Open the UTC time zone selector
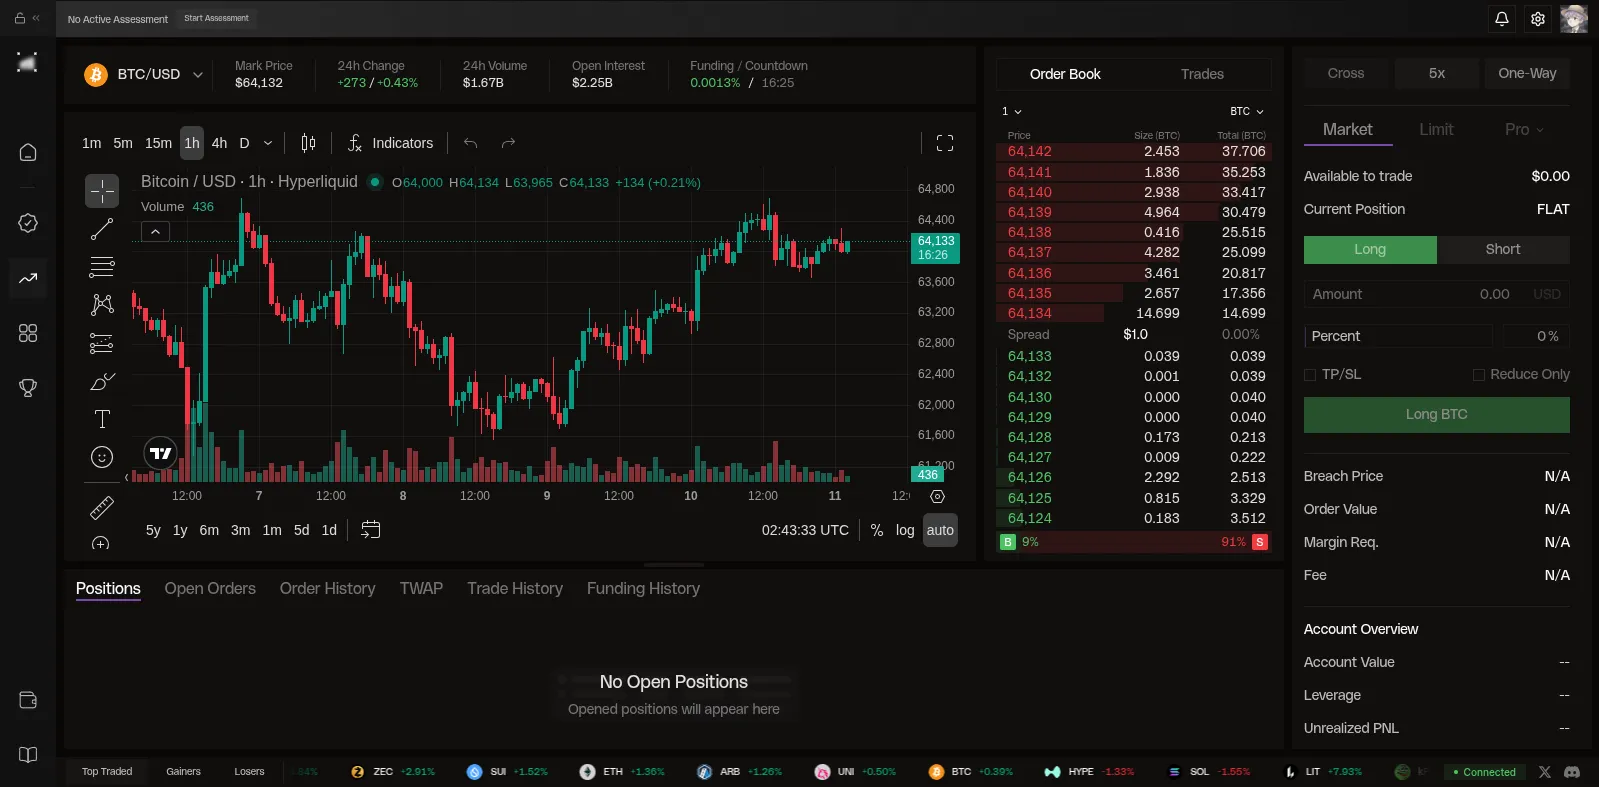Viewport: 1599px width, 787px height. (805, 530)
